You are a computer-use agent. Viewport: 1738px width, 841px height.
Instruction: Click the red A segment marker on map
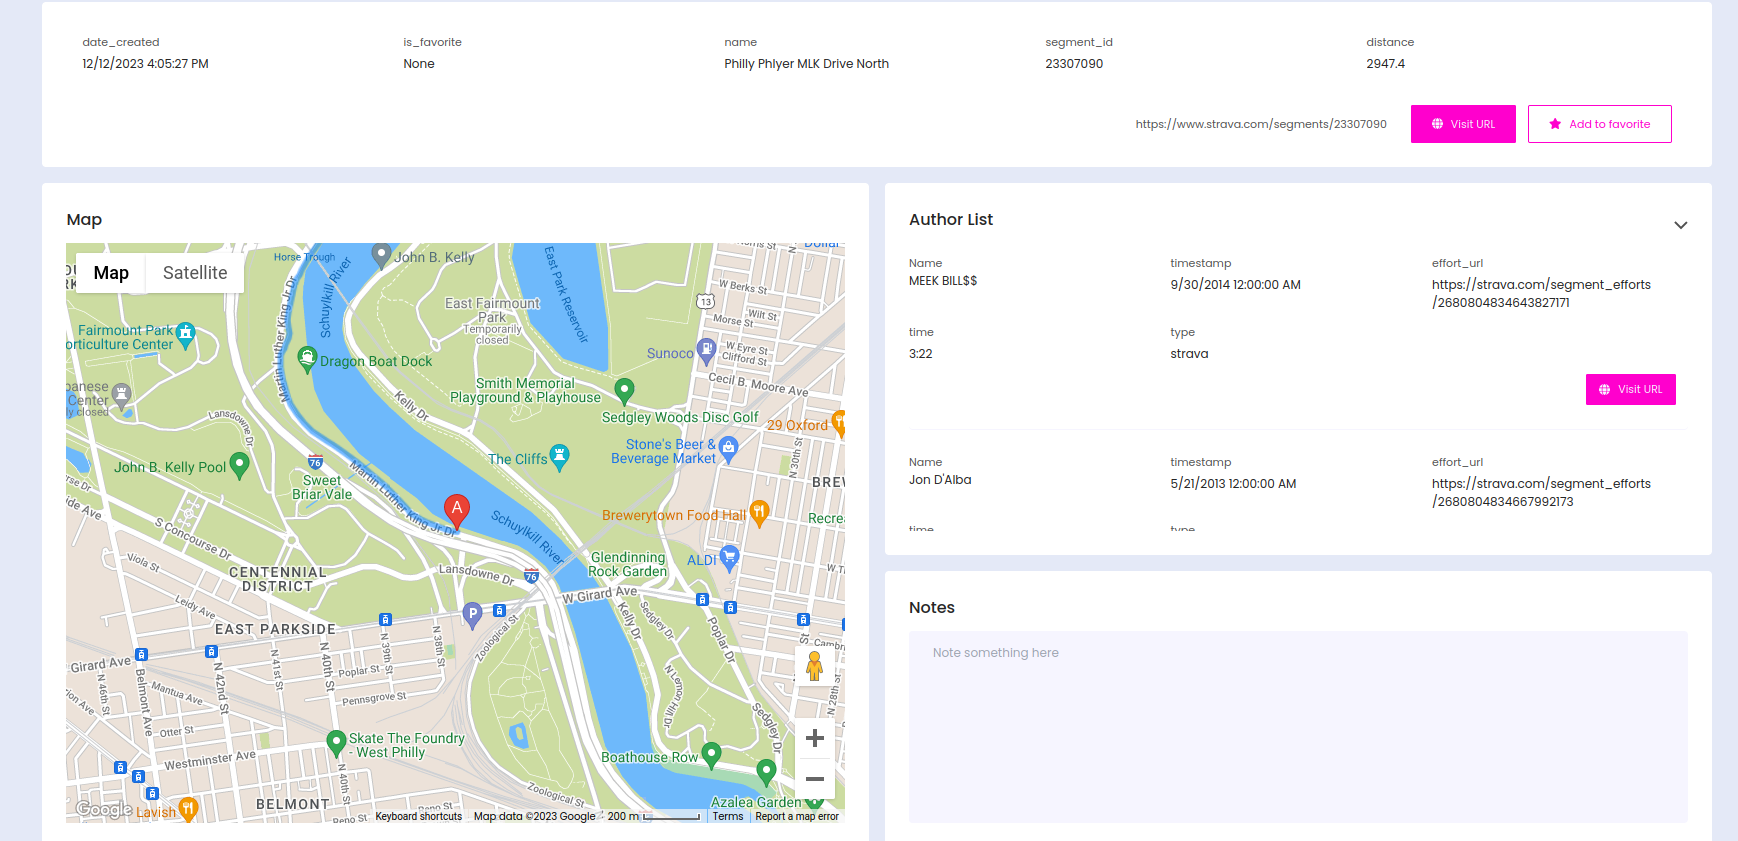457,511
